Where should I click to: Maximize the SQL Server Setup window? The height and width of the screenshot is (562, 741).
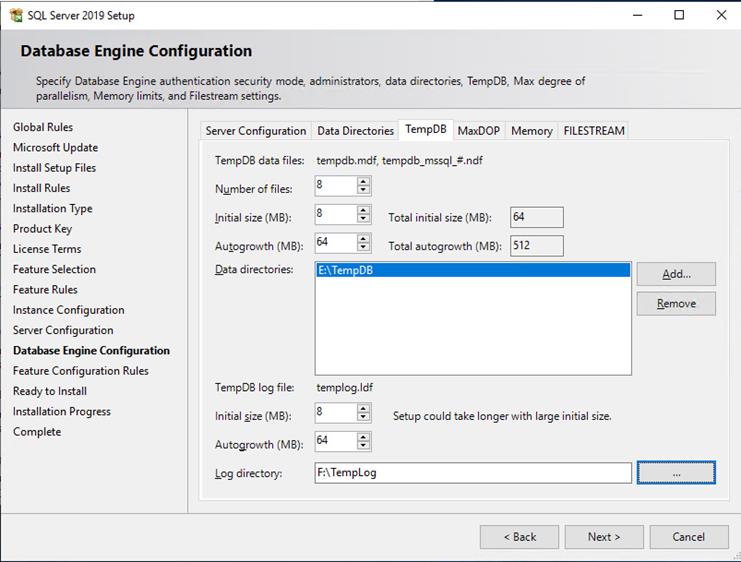pyautogui.click(x=679, y=15)
